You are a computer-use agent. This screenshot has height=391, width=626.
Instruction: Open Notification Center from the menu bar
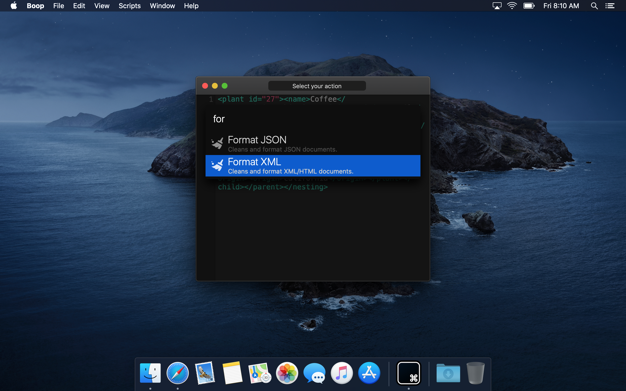click(x=610, y=6)
